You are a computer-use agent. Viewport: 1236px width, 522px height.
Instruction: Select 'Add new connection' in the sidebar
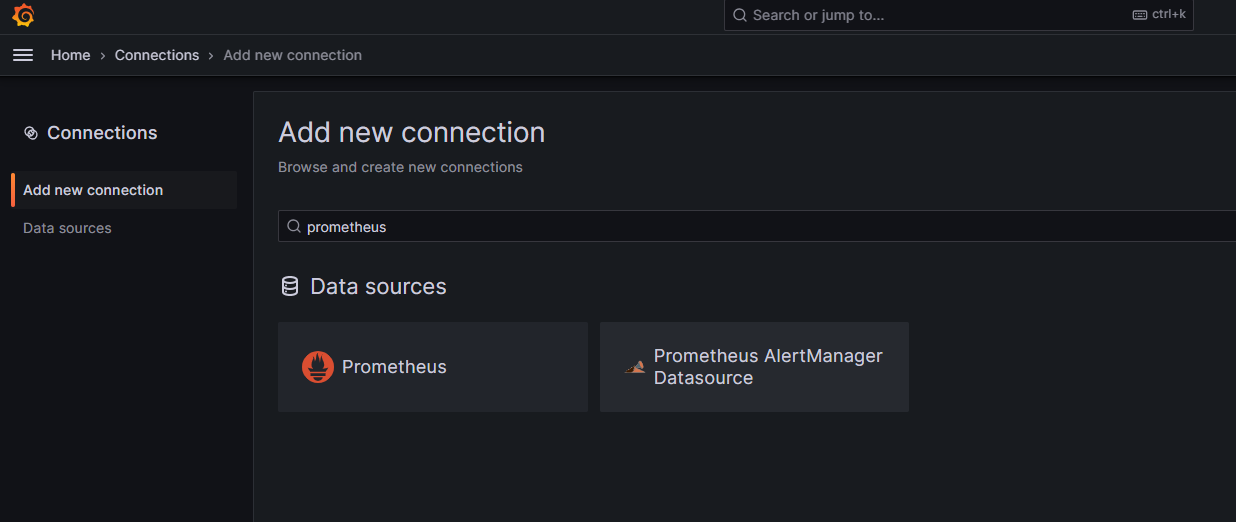(x=93, y=190)
